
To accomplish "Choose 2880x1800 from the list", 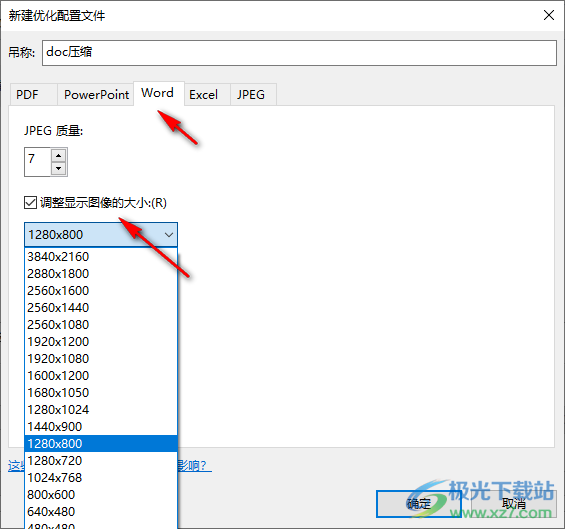I will pyautogui.click(x=101, y=274).
